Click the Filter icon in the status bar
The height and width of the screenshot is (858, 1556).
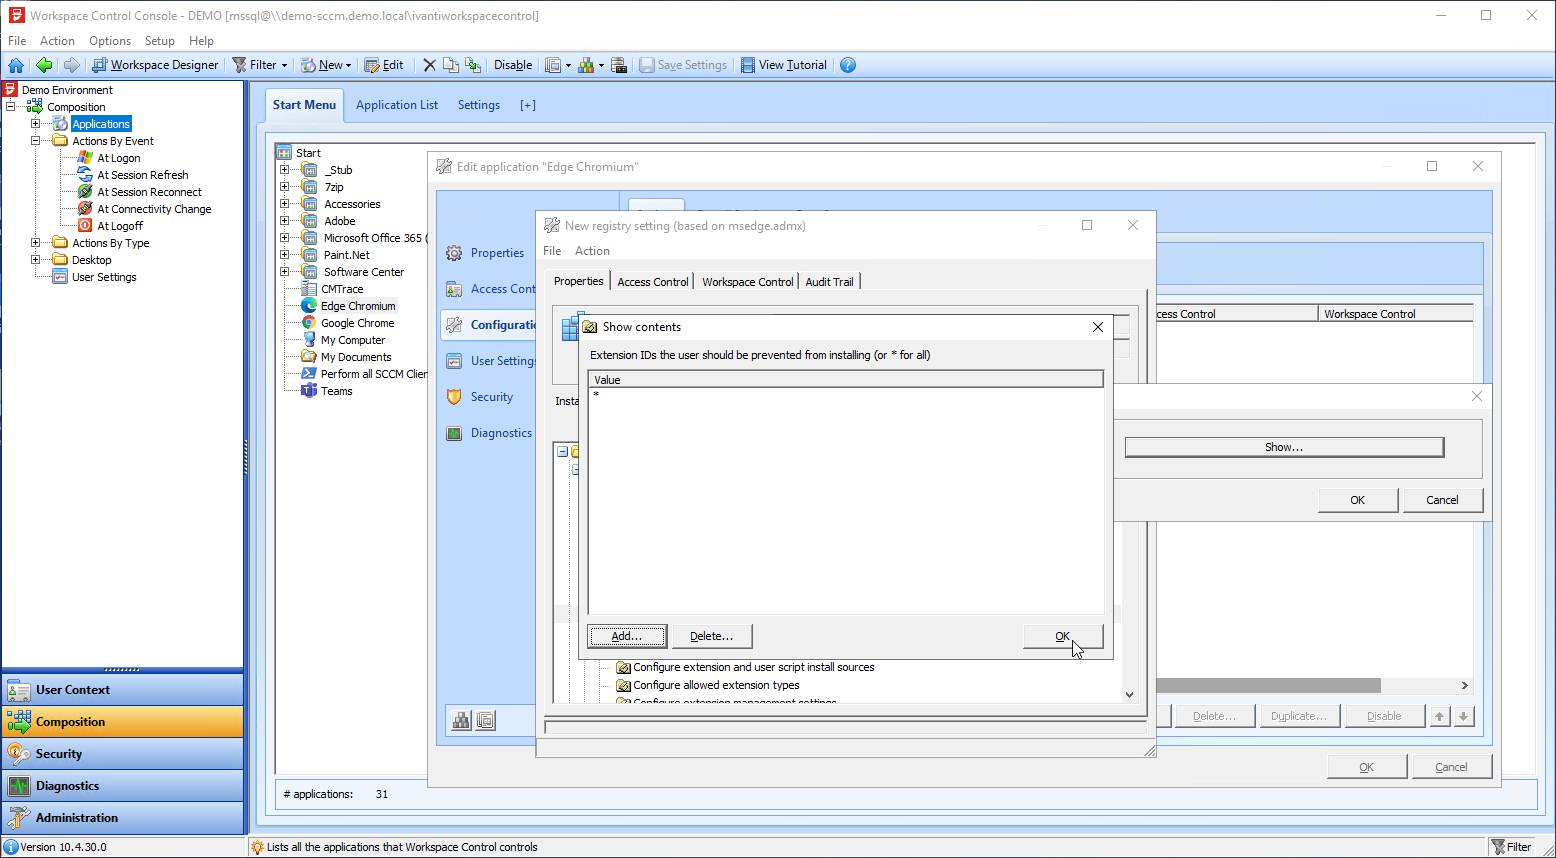coord(1499,847)
